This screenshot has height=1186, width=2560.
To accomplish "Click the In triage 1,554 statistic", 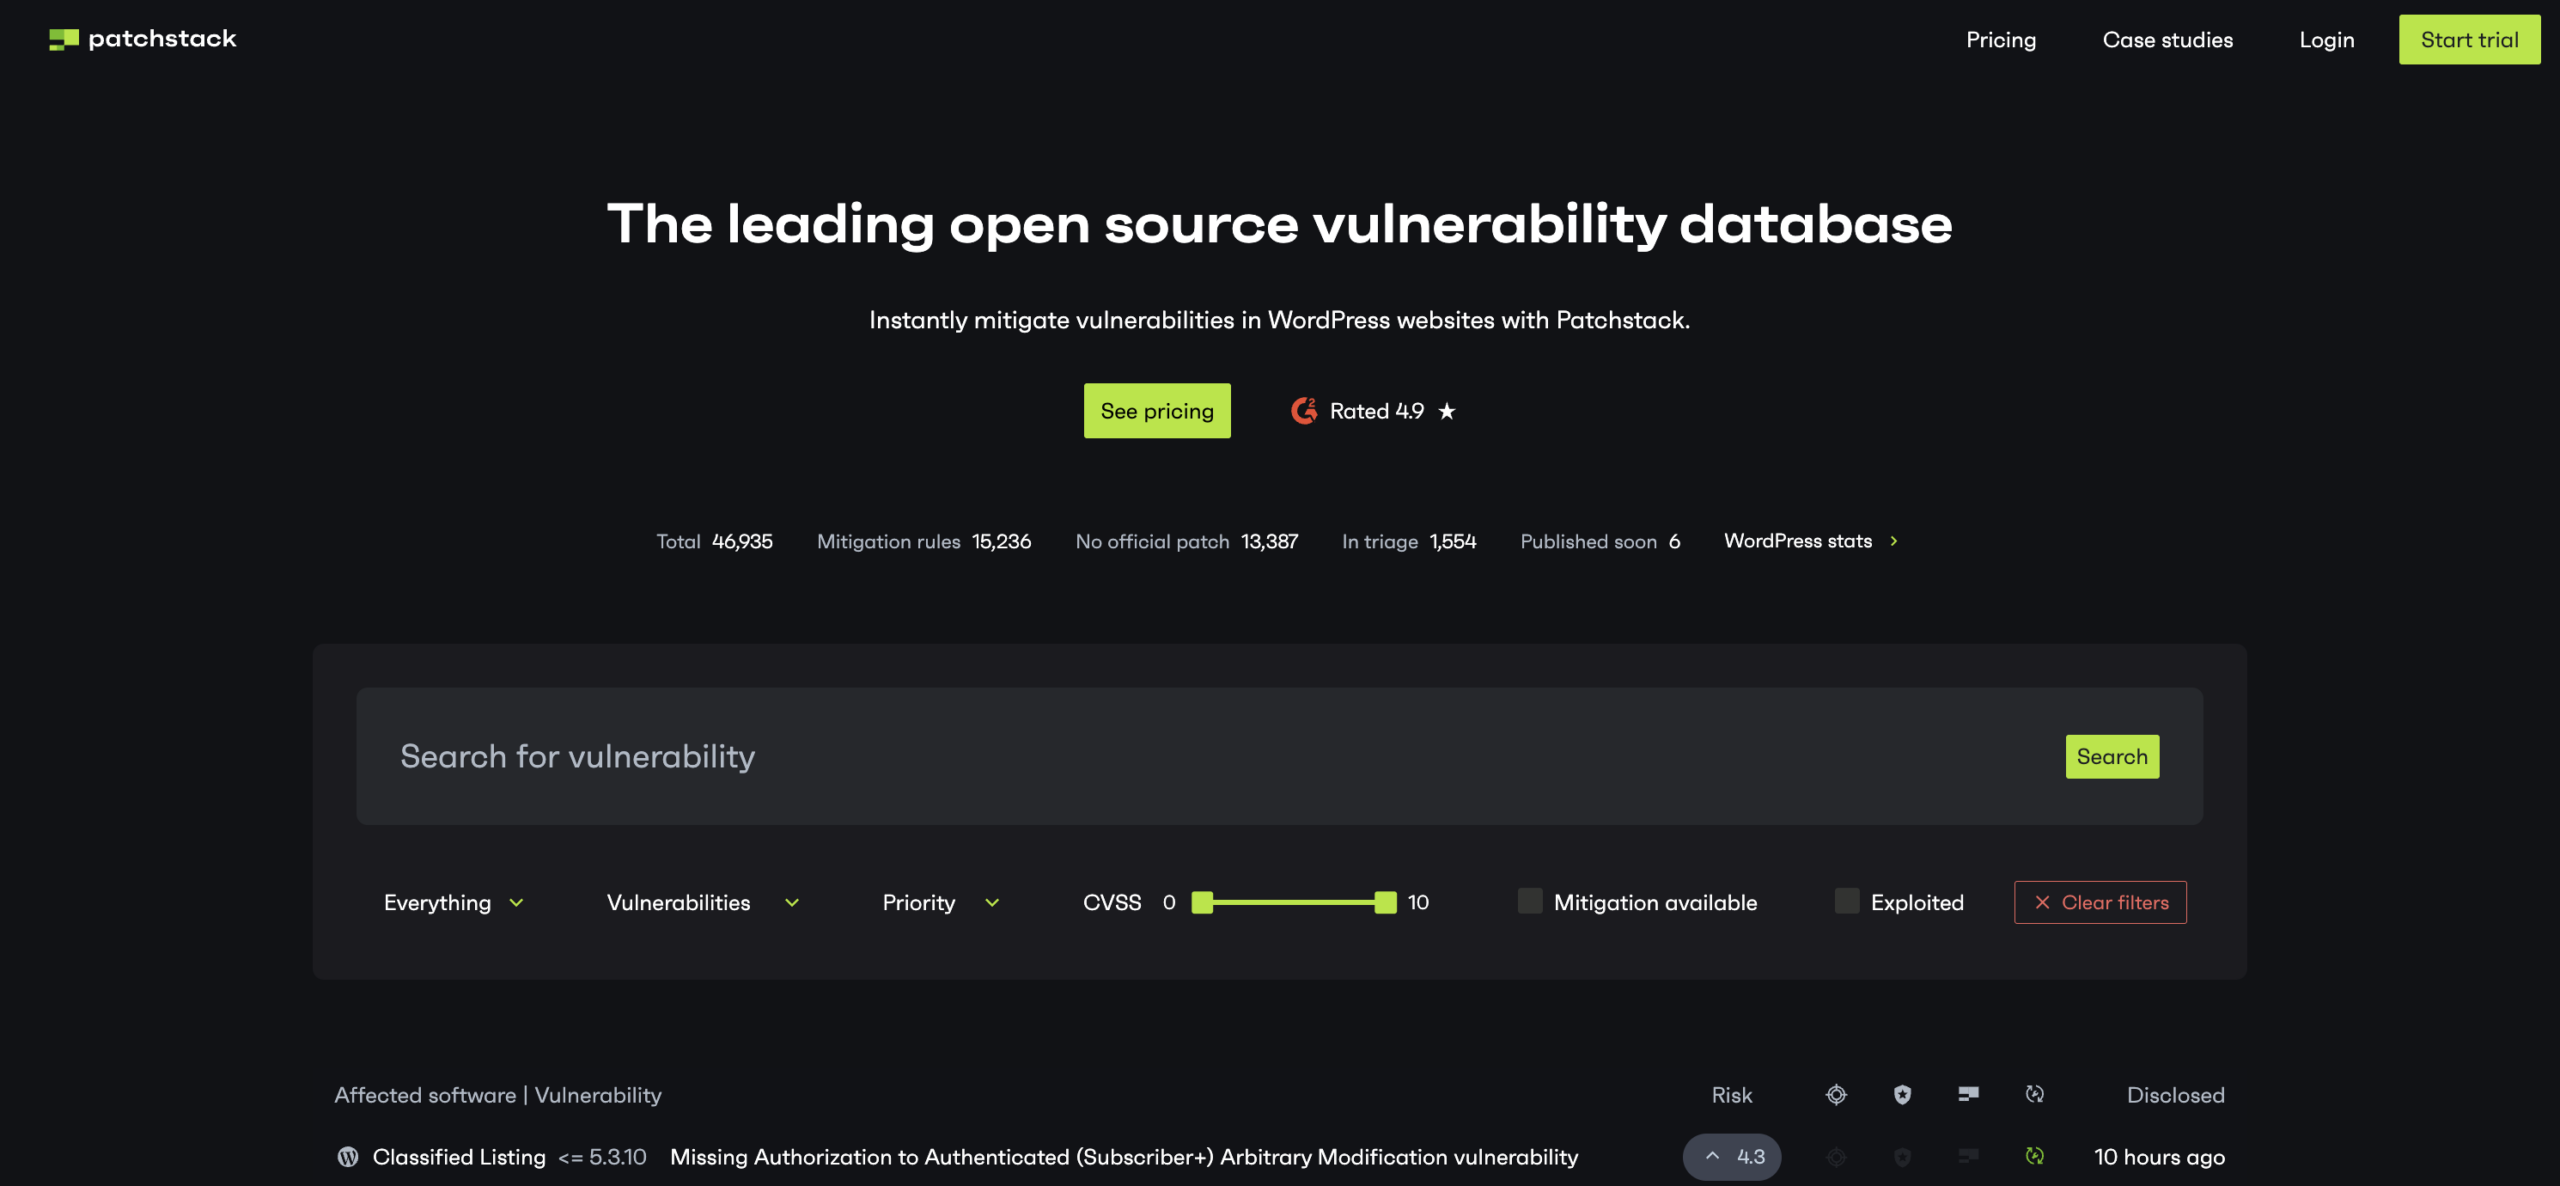I will [1409, 541].
